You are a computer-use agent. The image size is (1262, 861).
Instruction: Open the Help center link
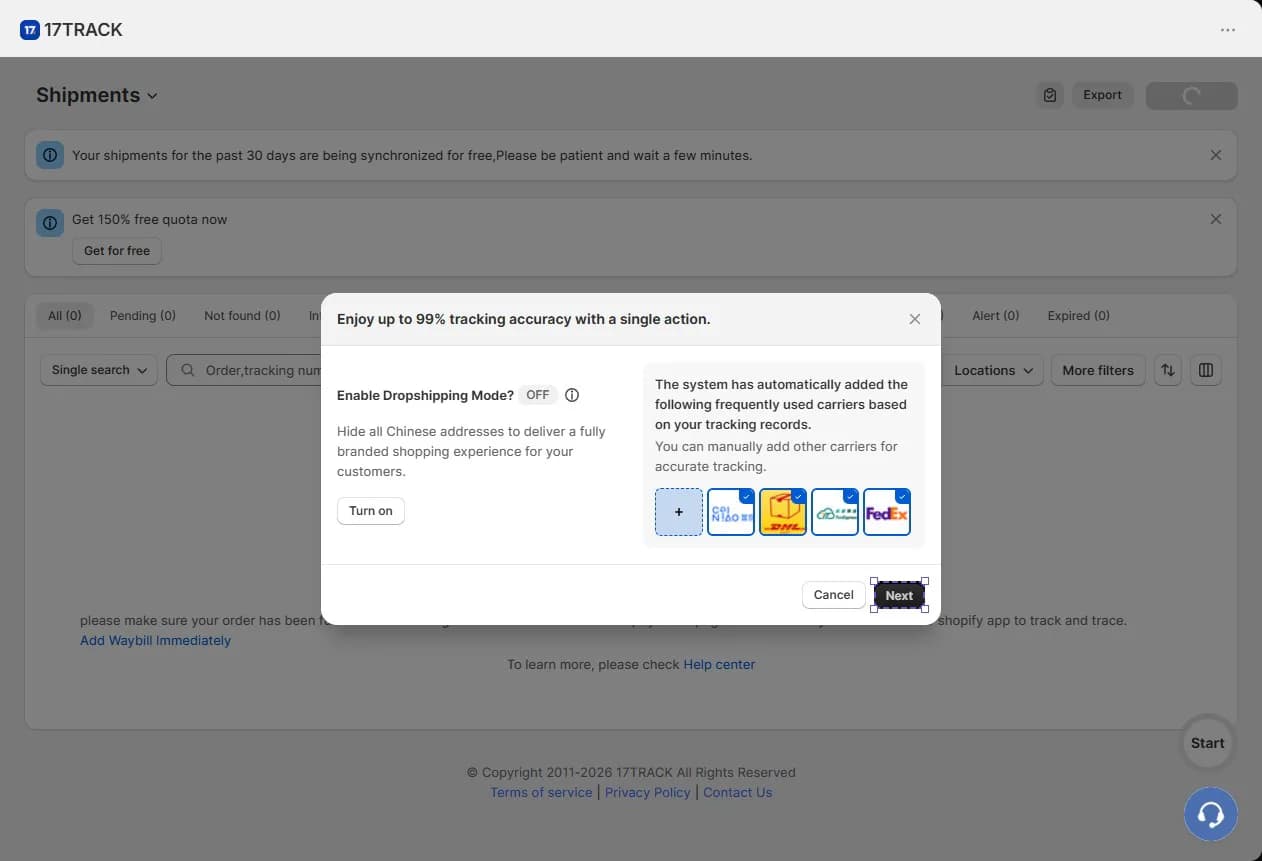(719, 664)
